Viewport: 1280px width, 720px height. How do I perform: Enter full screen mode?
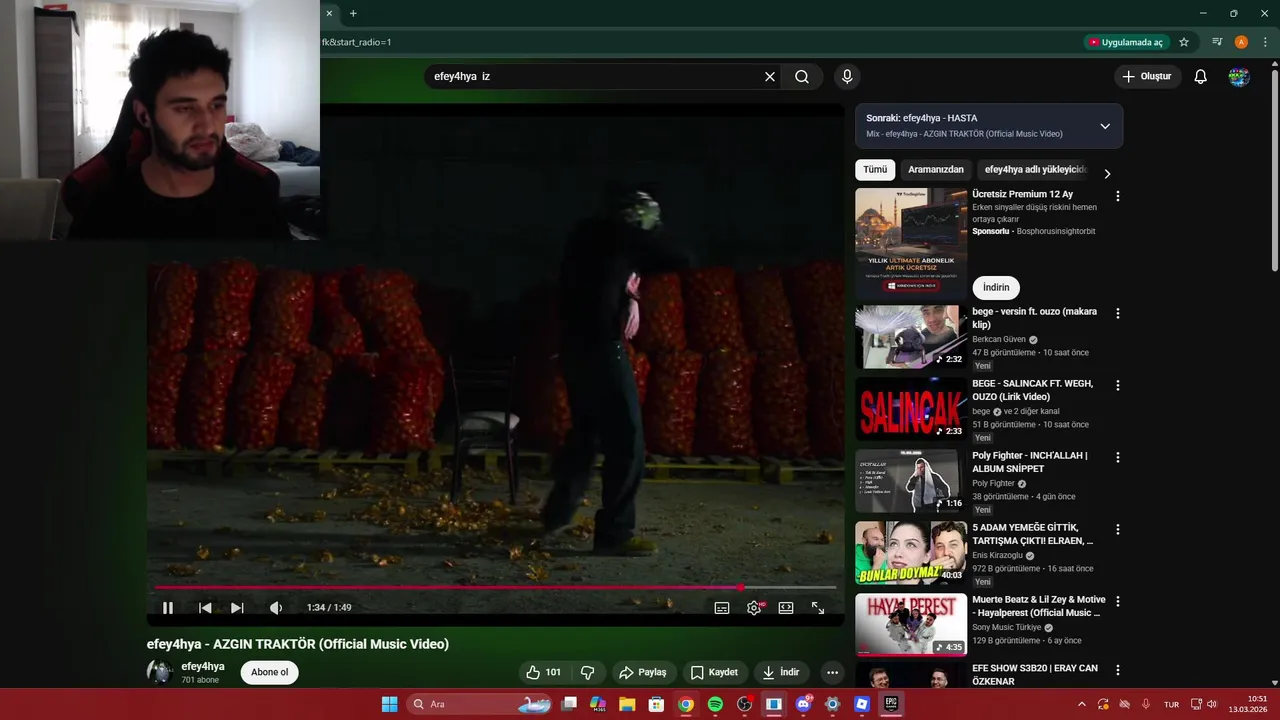coord(818,608)
